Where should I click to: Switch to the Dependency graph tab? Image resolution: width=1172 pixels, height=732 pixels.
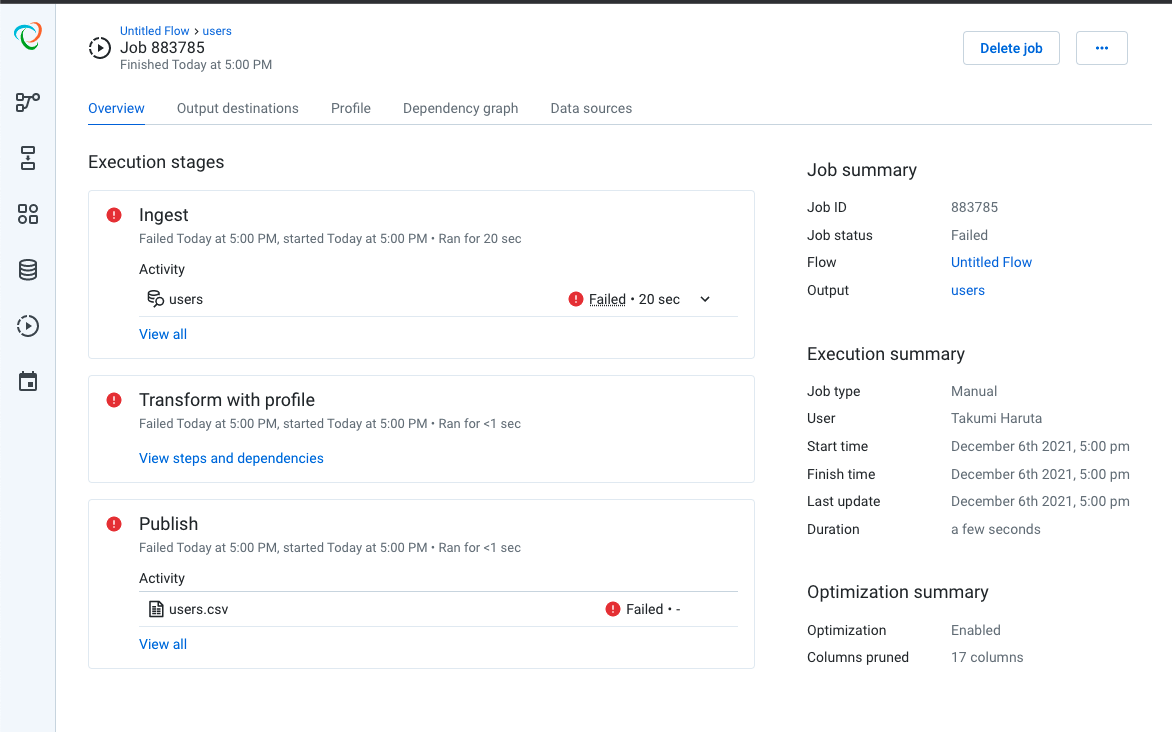point(460,108)
